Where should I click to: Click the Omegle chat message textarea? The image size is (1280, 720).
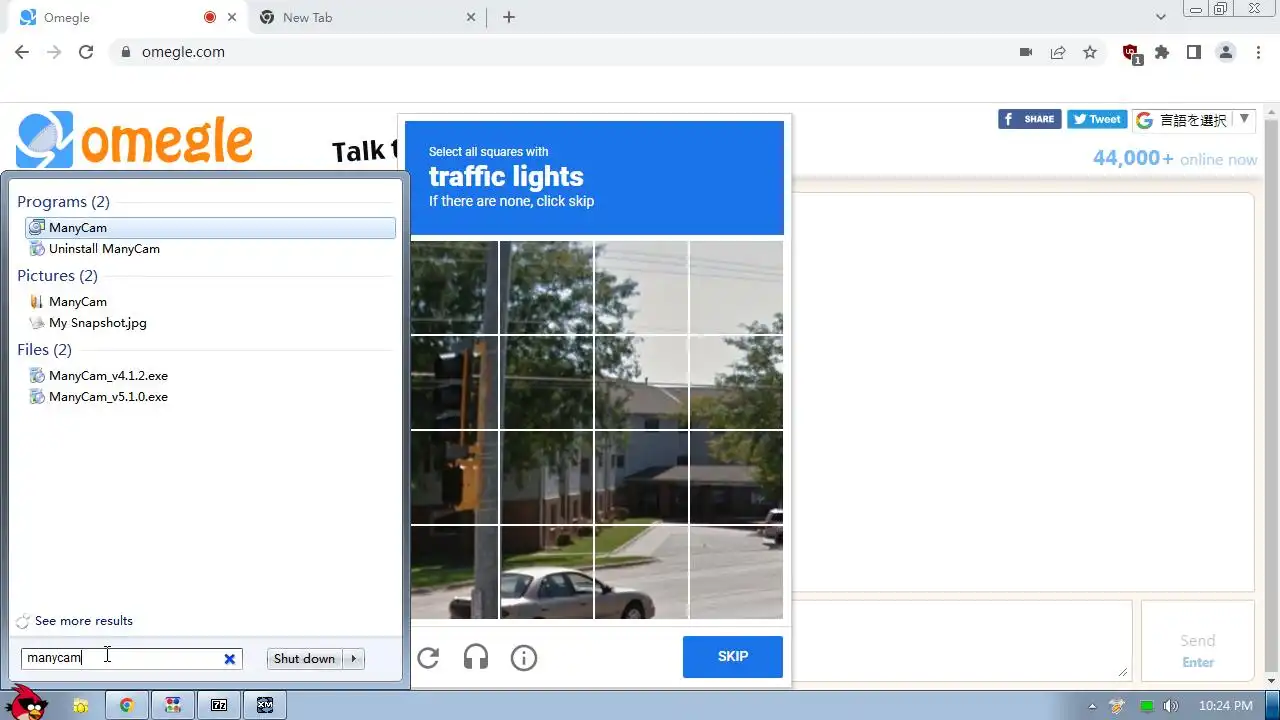[x=960, y=640]
